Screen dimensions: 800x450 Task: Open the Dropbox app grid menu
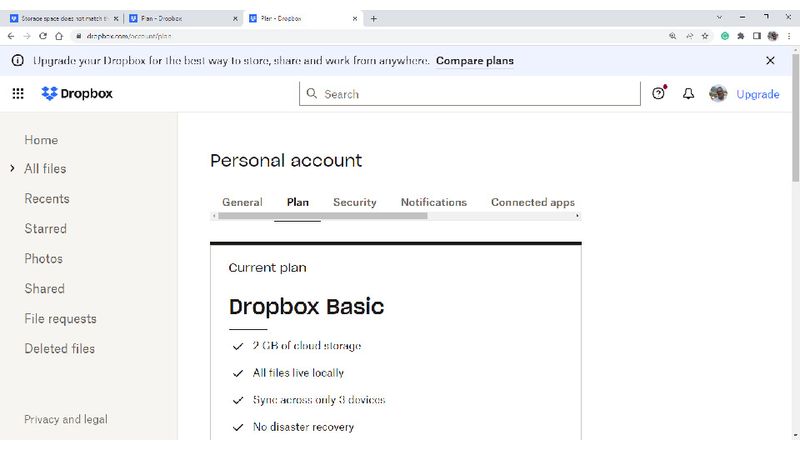[x=18, y=93]
